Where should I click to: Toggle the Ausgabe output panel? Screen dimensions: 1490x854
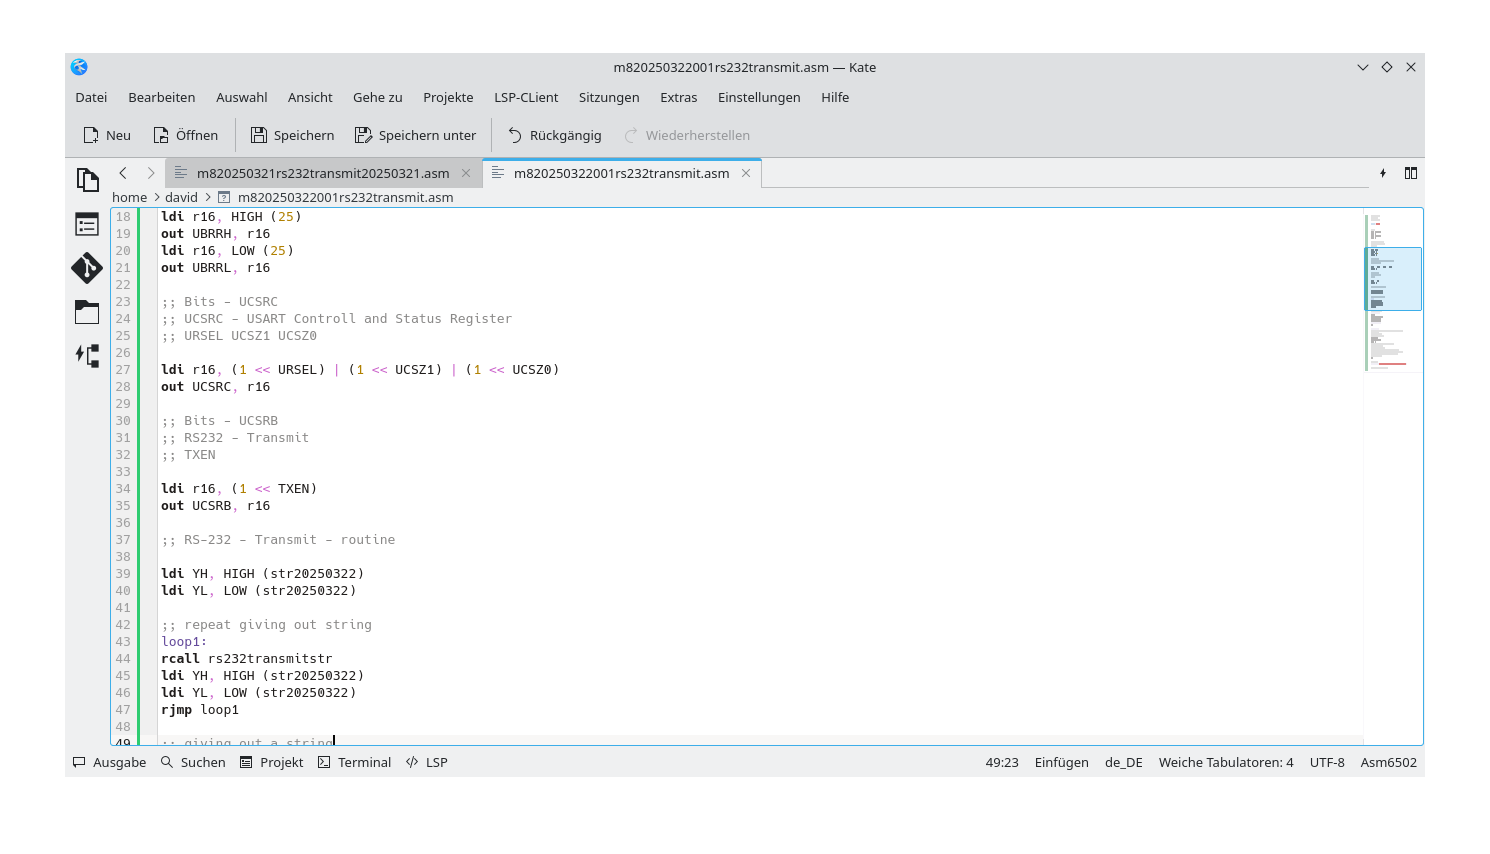point(108,762)
